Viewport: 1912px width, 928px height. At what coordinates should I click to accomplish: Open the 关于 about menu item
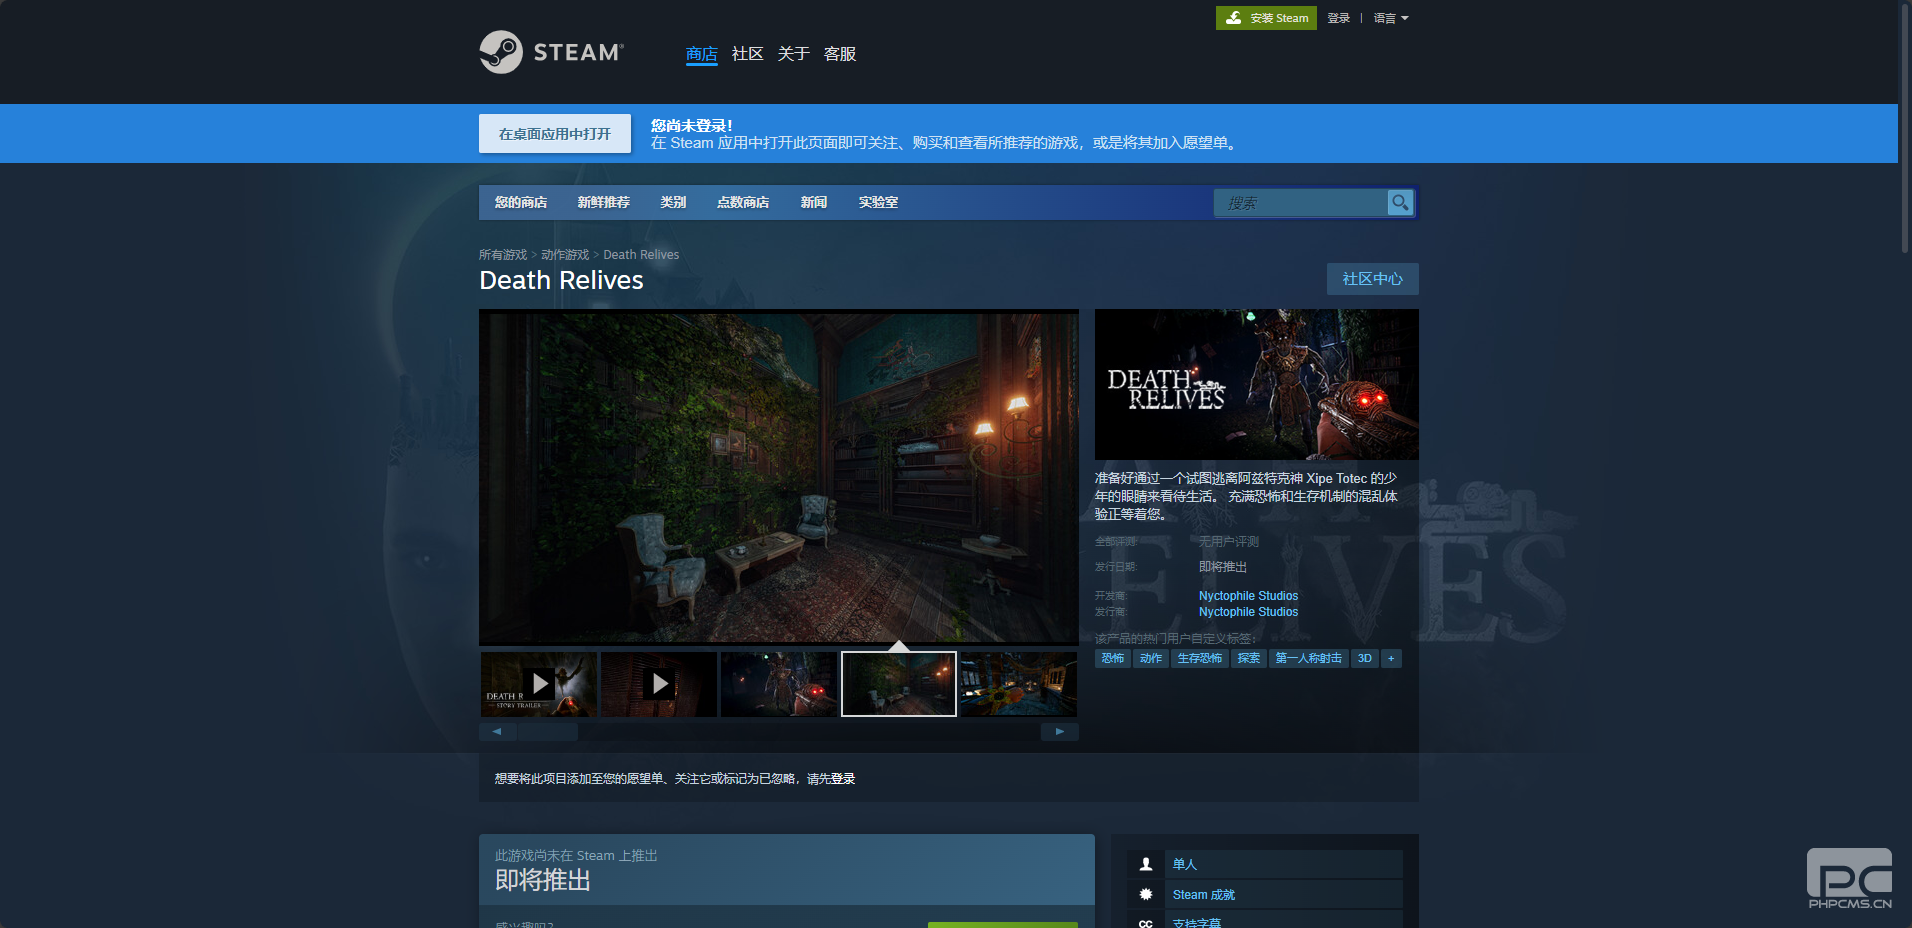click(x=794, y=54)
